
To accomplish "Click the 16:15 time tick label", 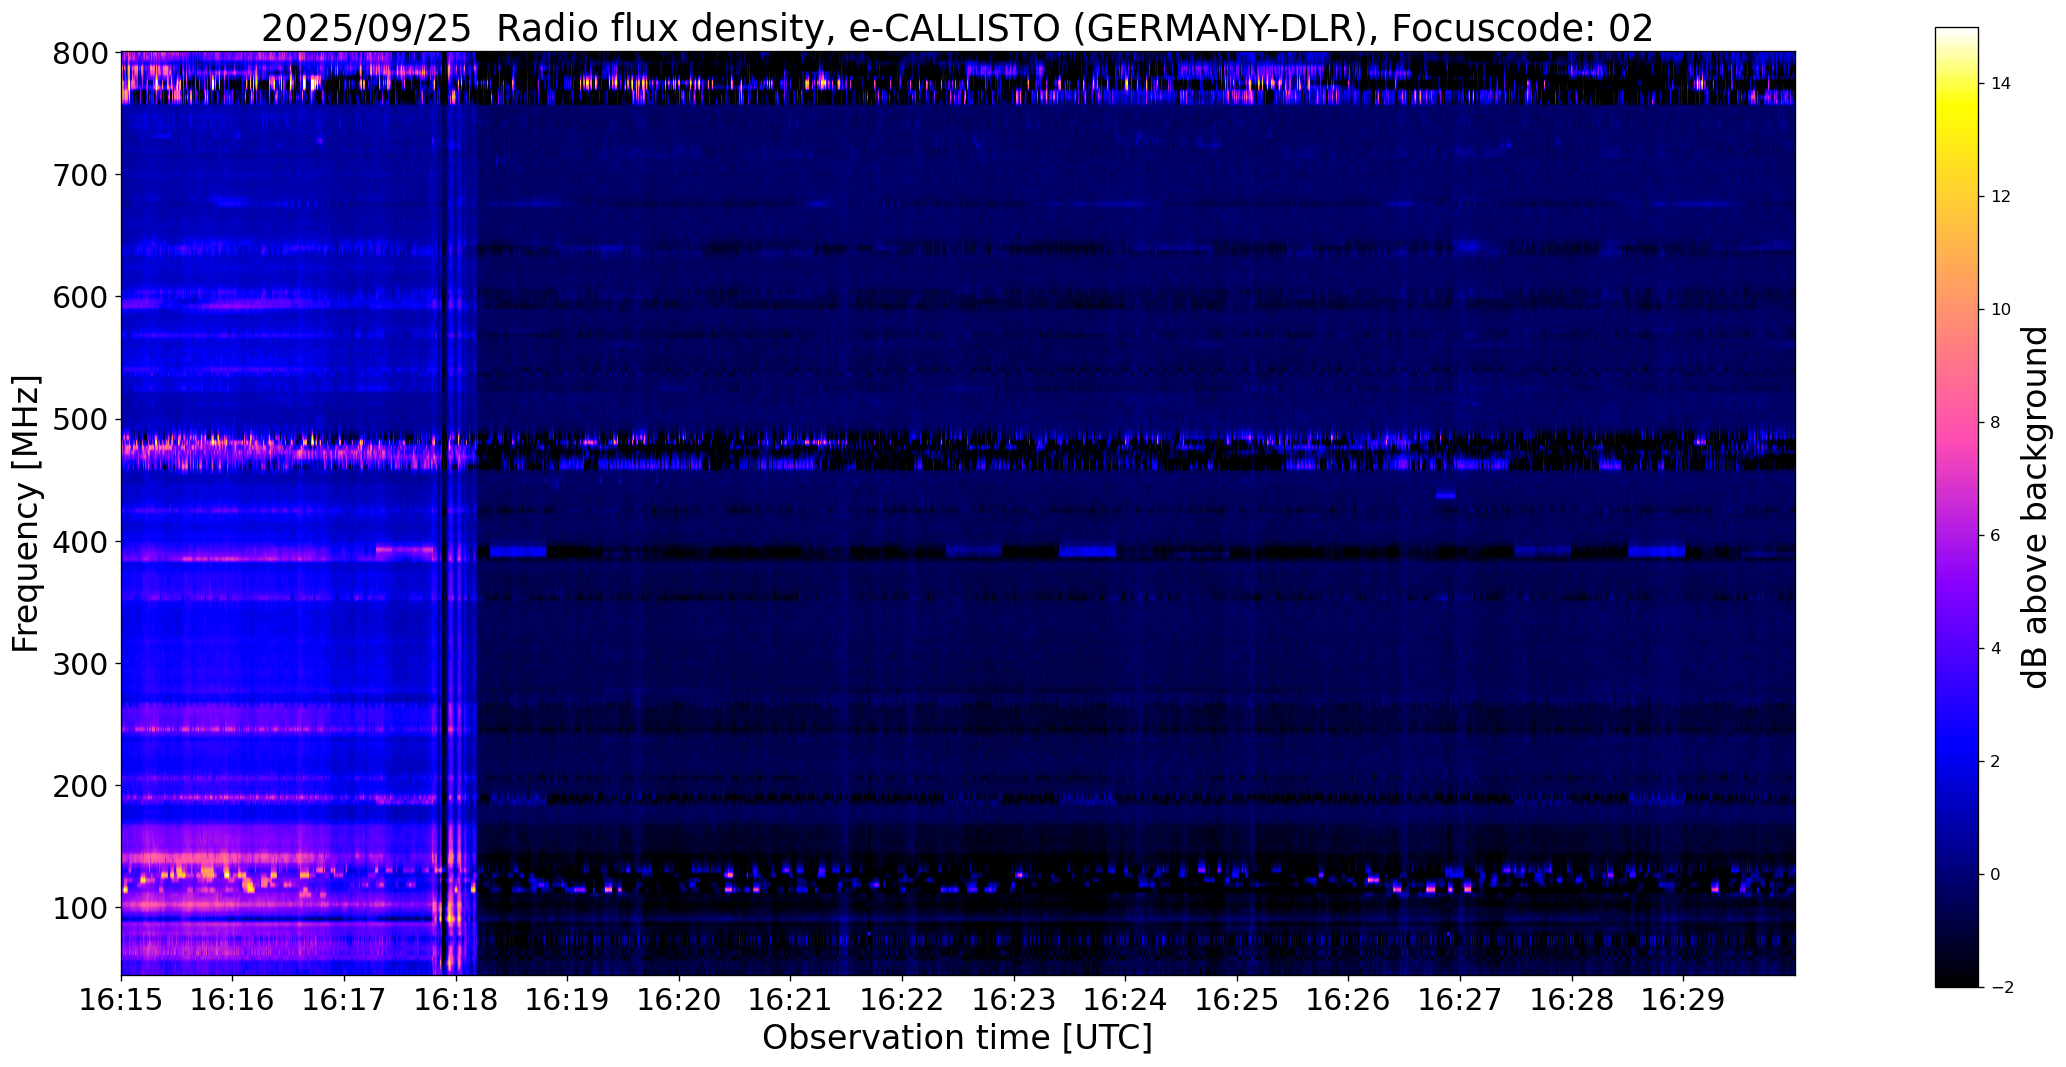I will coord(121,999).
